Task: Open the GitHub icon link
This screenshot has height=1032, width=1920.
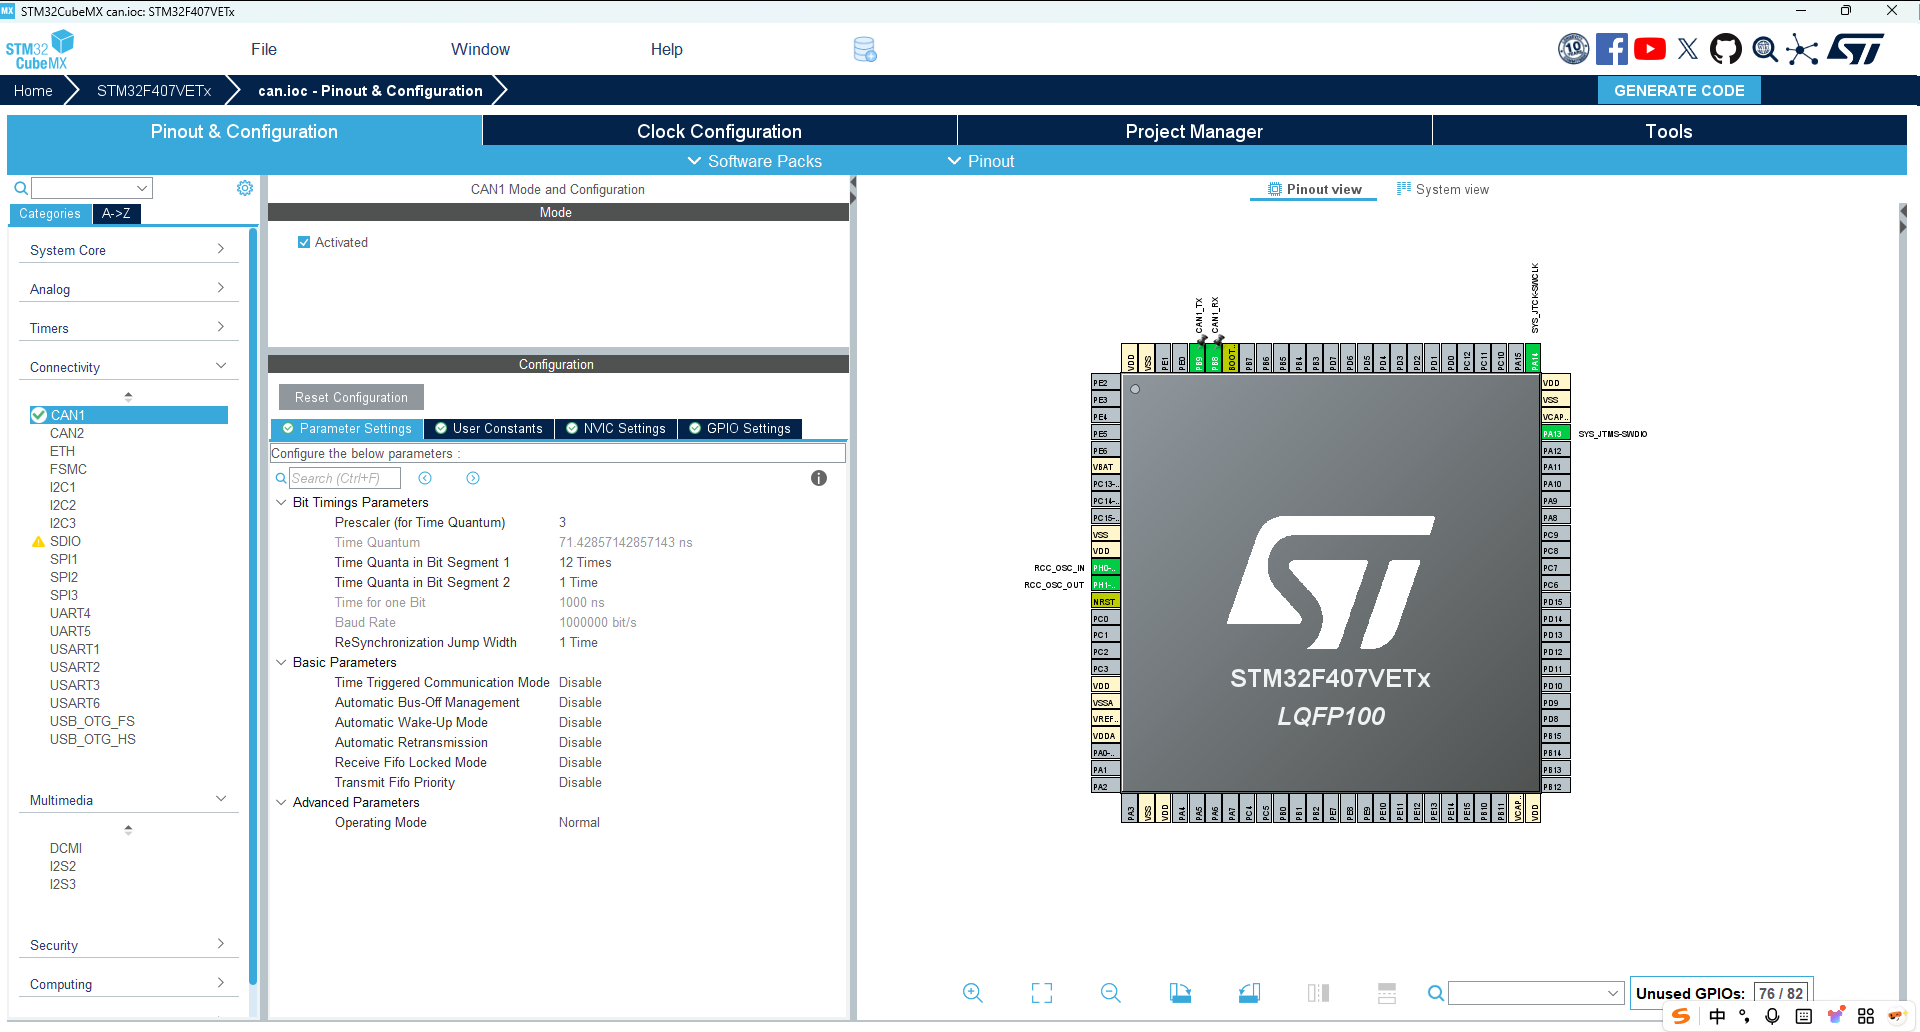Action: [x=1726, y=49]
